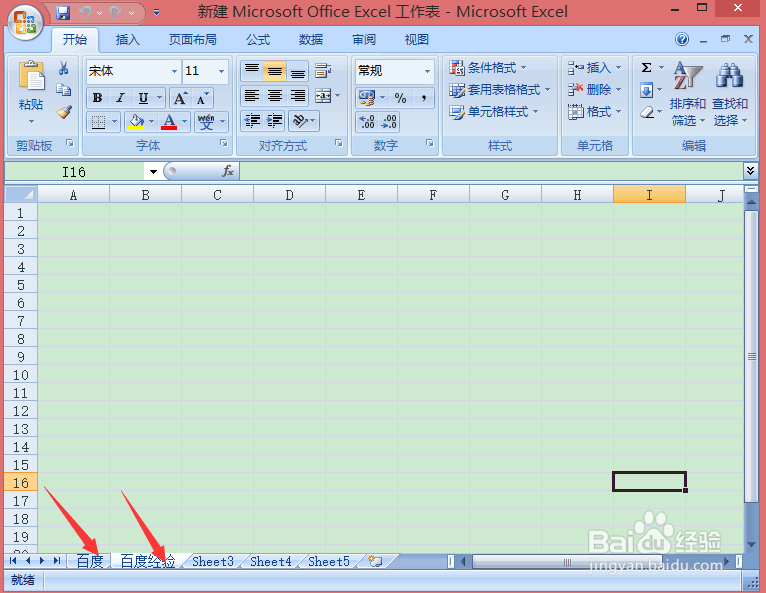The image size is (766, 593).
Task: Align text right
Action: pos(298,96)
